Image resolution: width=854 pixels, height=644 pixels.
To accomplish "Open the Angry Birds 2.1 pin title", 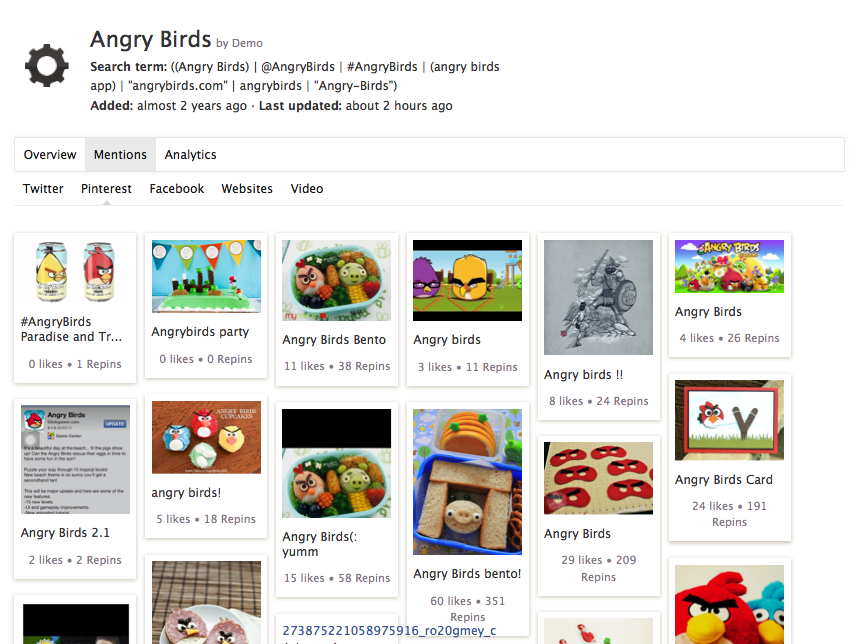I will click(65, 533).
